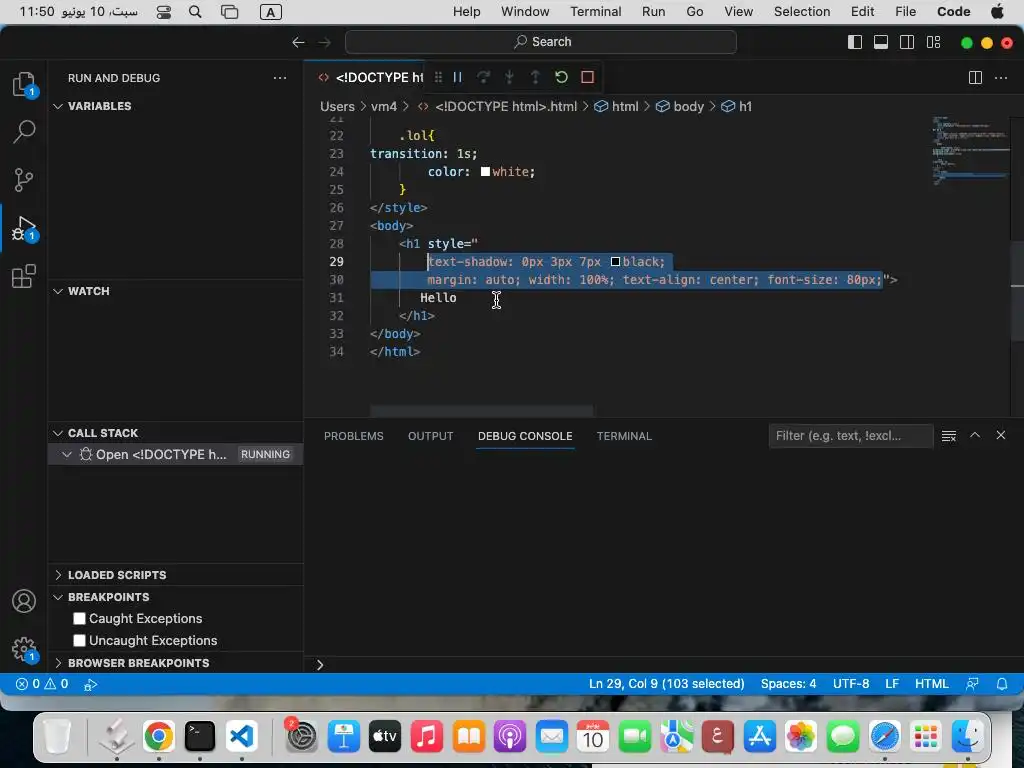Open the Terminal menu in menu bar

pos(596,12)
